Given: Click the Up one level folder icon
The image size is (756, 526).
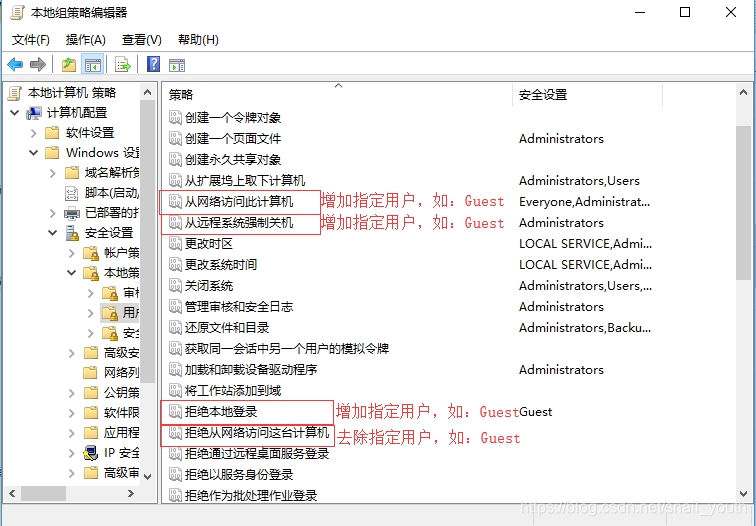Looking at the screenshot, I should click(x=69, y=65).
